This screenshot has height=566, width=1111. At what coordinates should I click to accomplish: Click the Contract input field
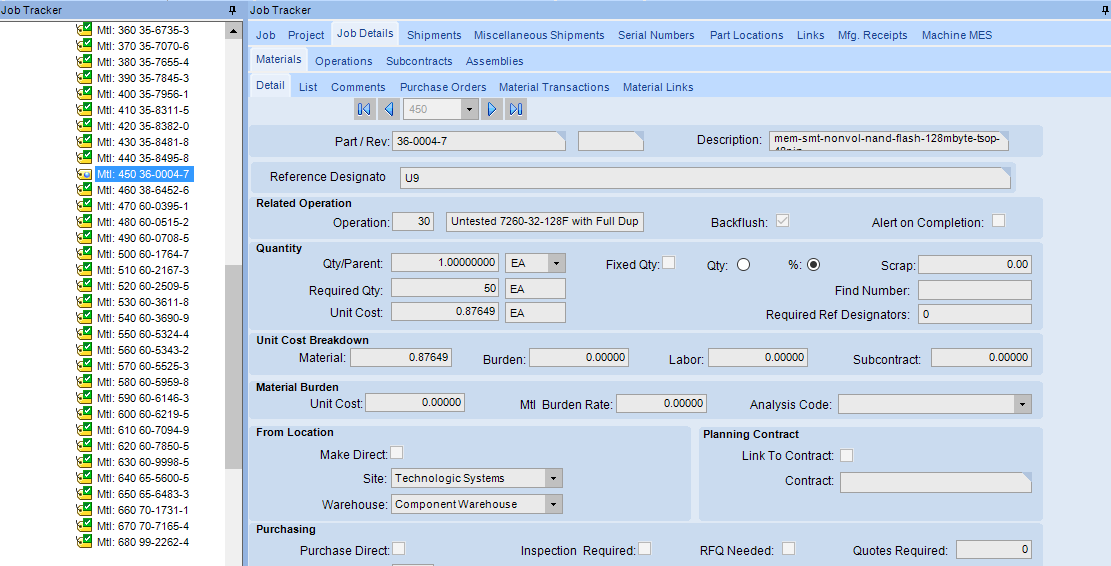[935, 482]
